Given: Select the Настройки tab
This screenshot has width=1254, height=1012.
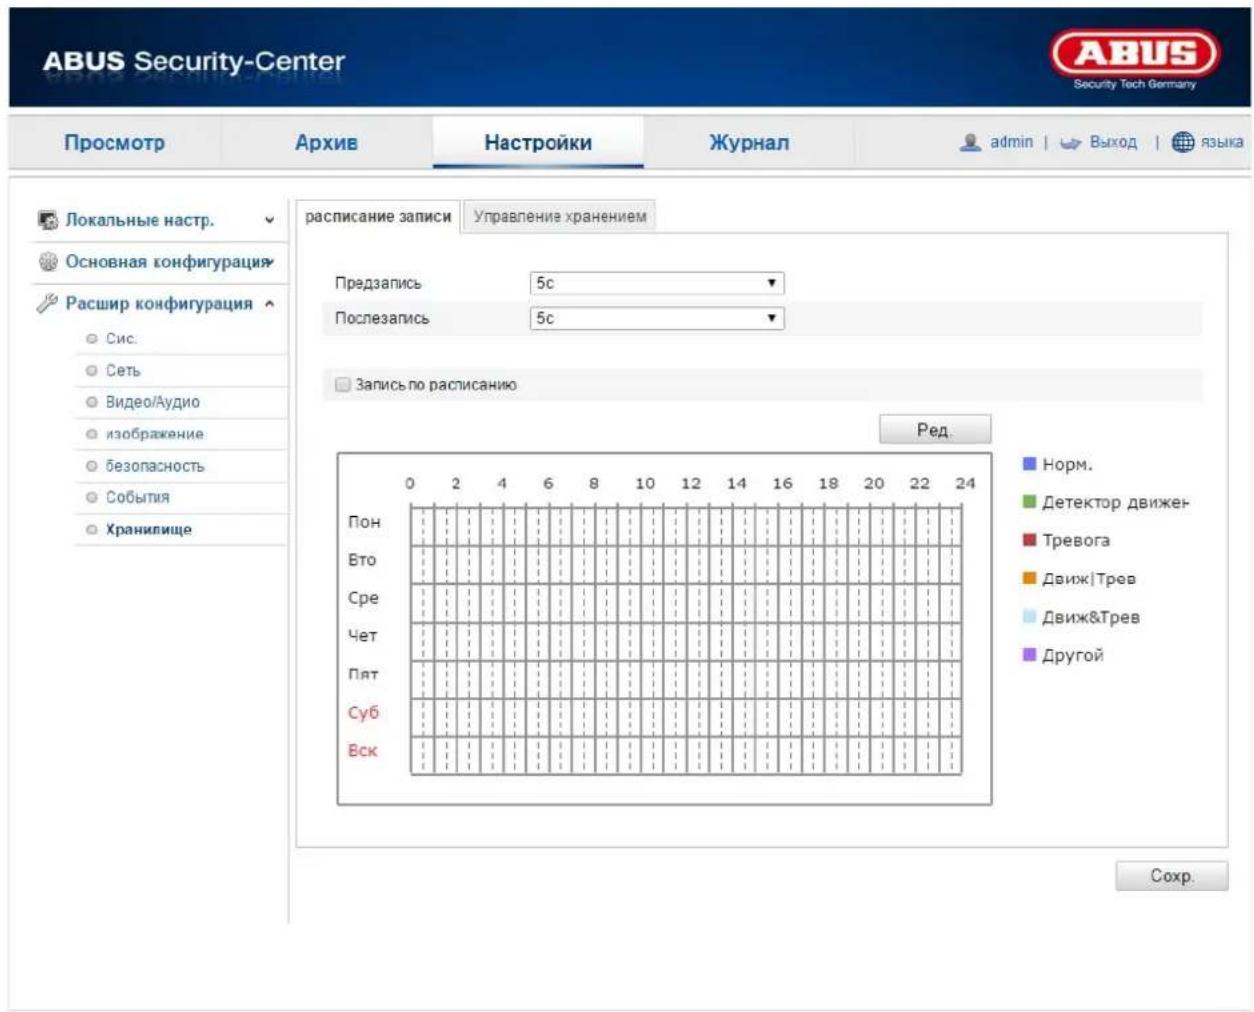Looking at the screenshot, I should [538, 142].
